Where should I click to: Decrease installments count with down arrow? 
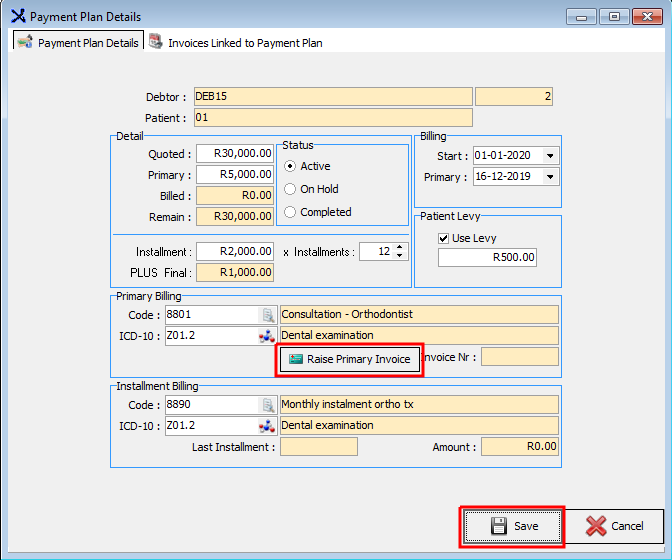[400, 256]
